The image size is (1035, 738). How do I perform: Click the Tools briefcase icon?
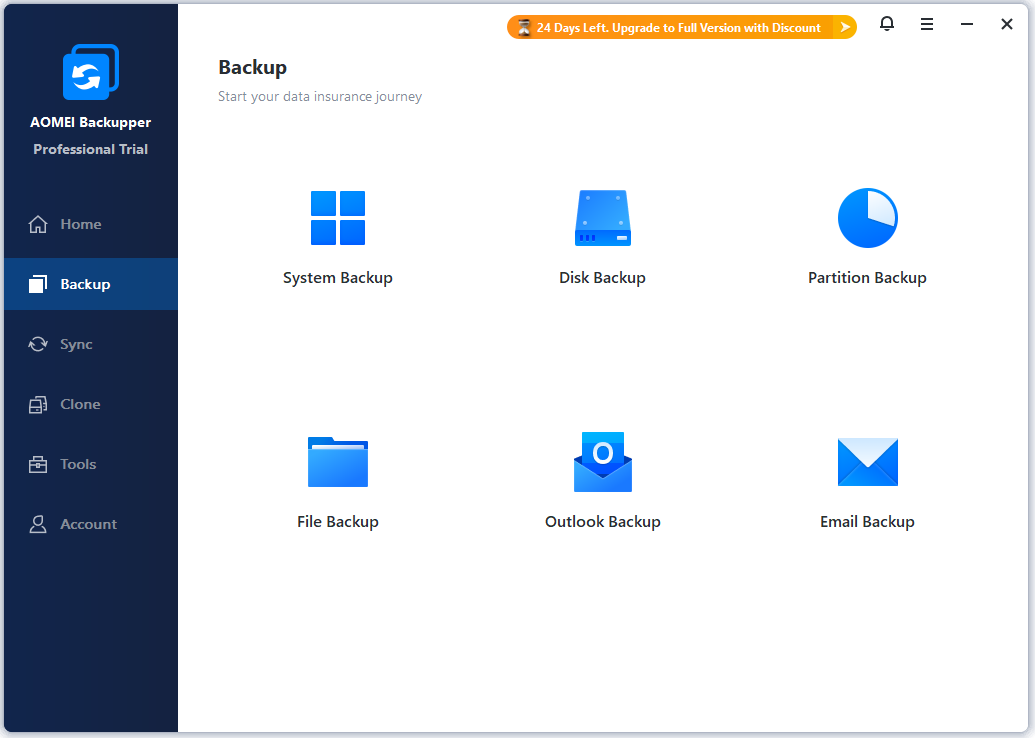38,464
